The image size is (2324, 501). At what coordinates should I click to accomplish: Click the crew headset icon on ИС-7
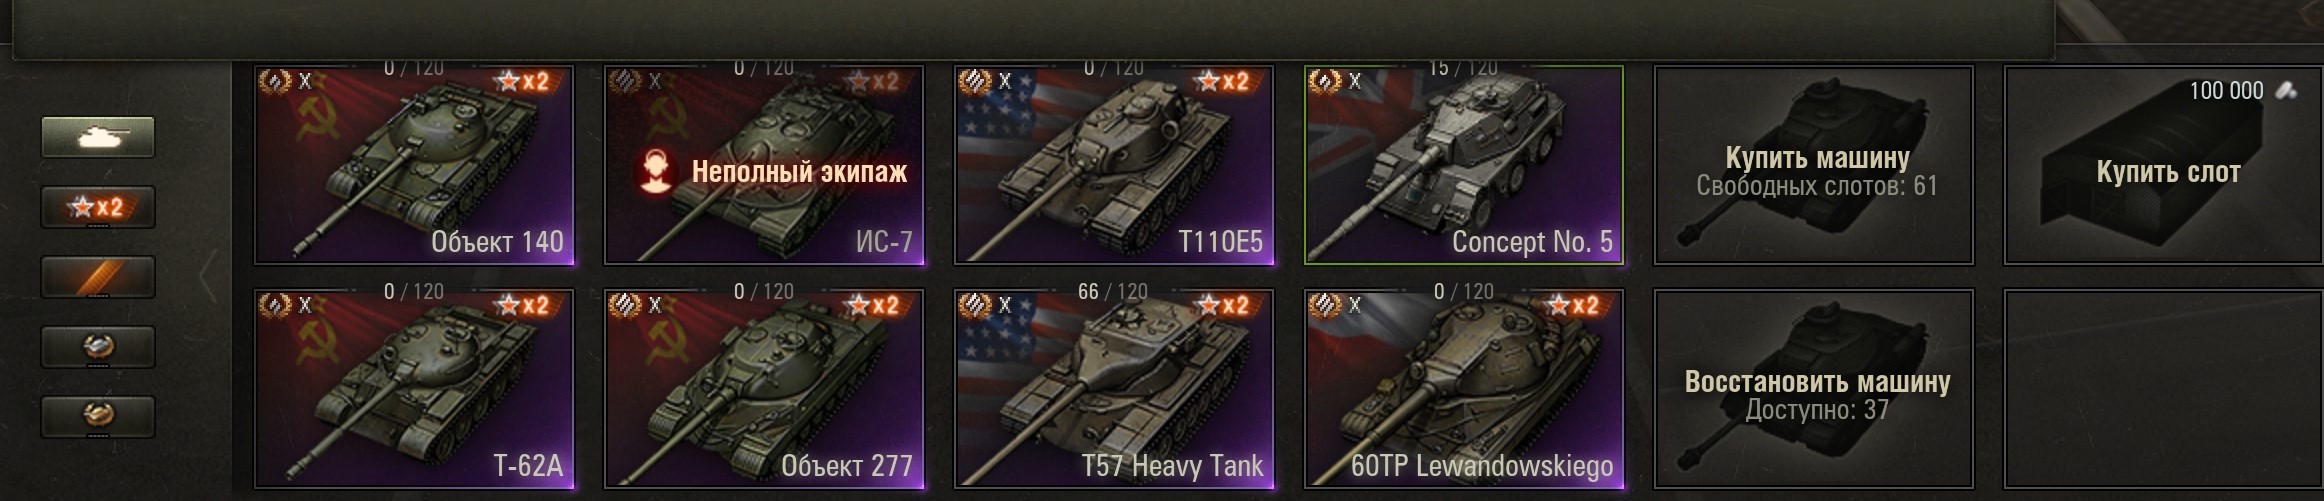[656, 171]
